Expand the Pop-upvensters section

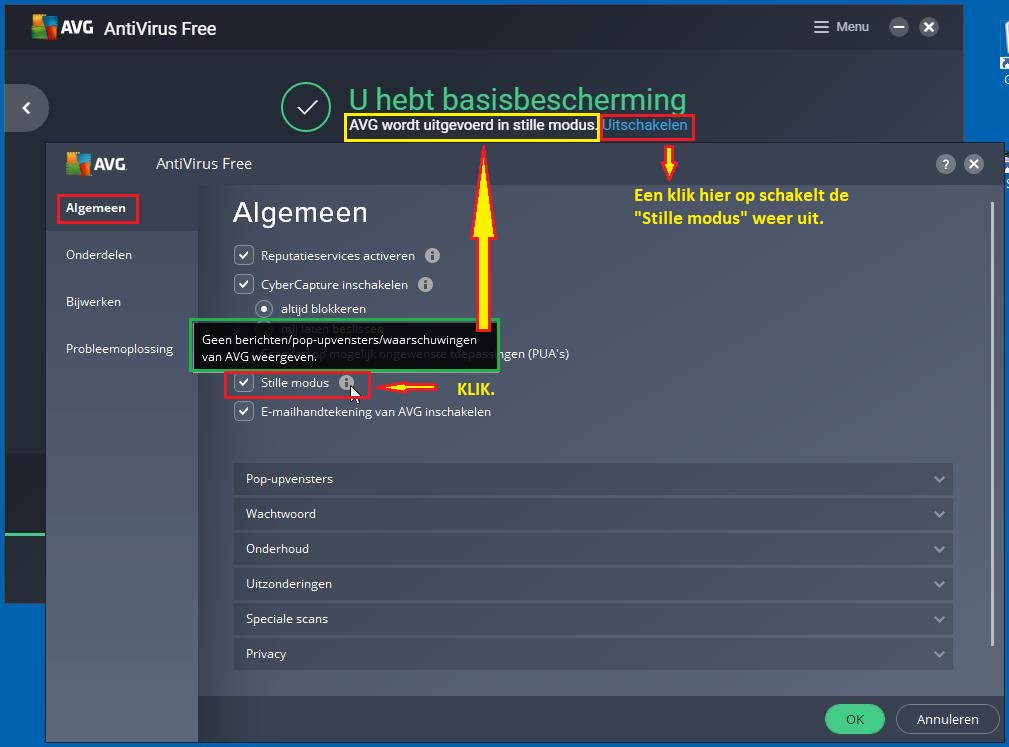point(593,479)
